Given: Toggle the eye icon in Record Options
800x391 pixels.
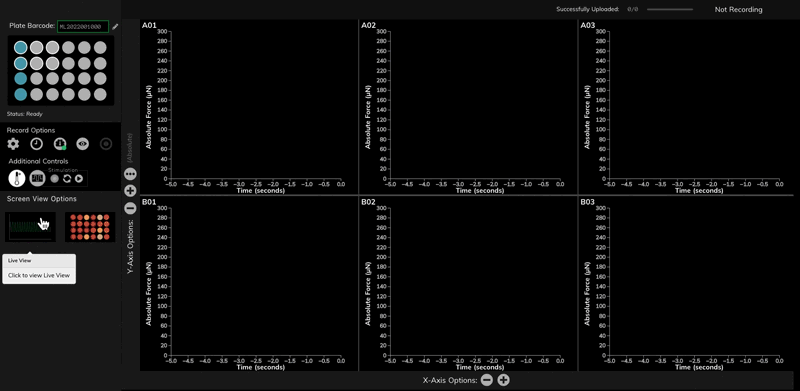Looking at the screenshot, I should pyautogui.click(x=83, y=144).
